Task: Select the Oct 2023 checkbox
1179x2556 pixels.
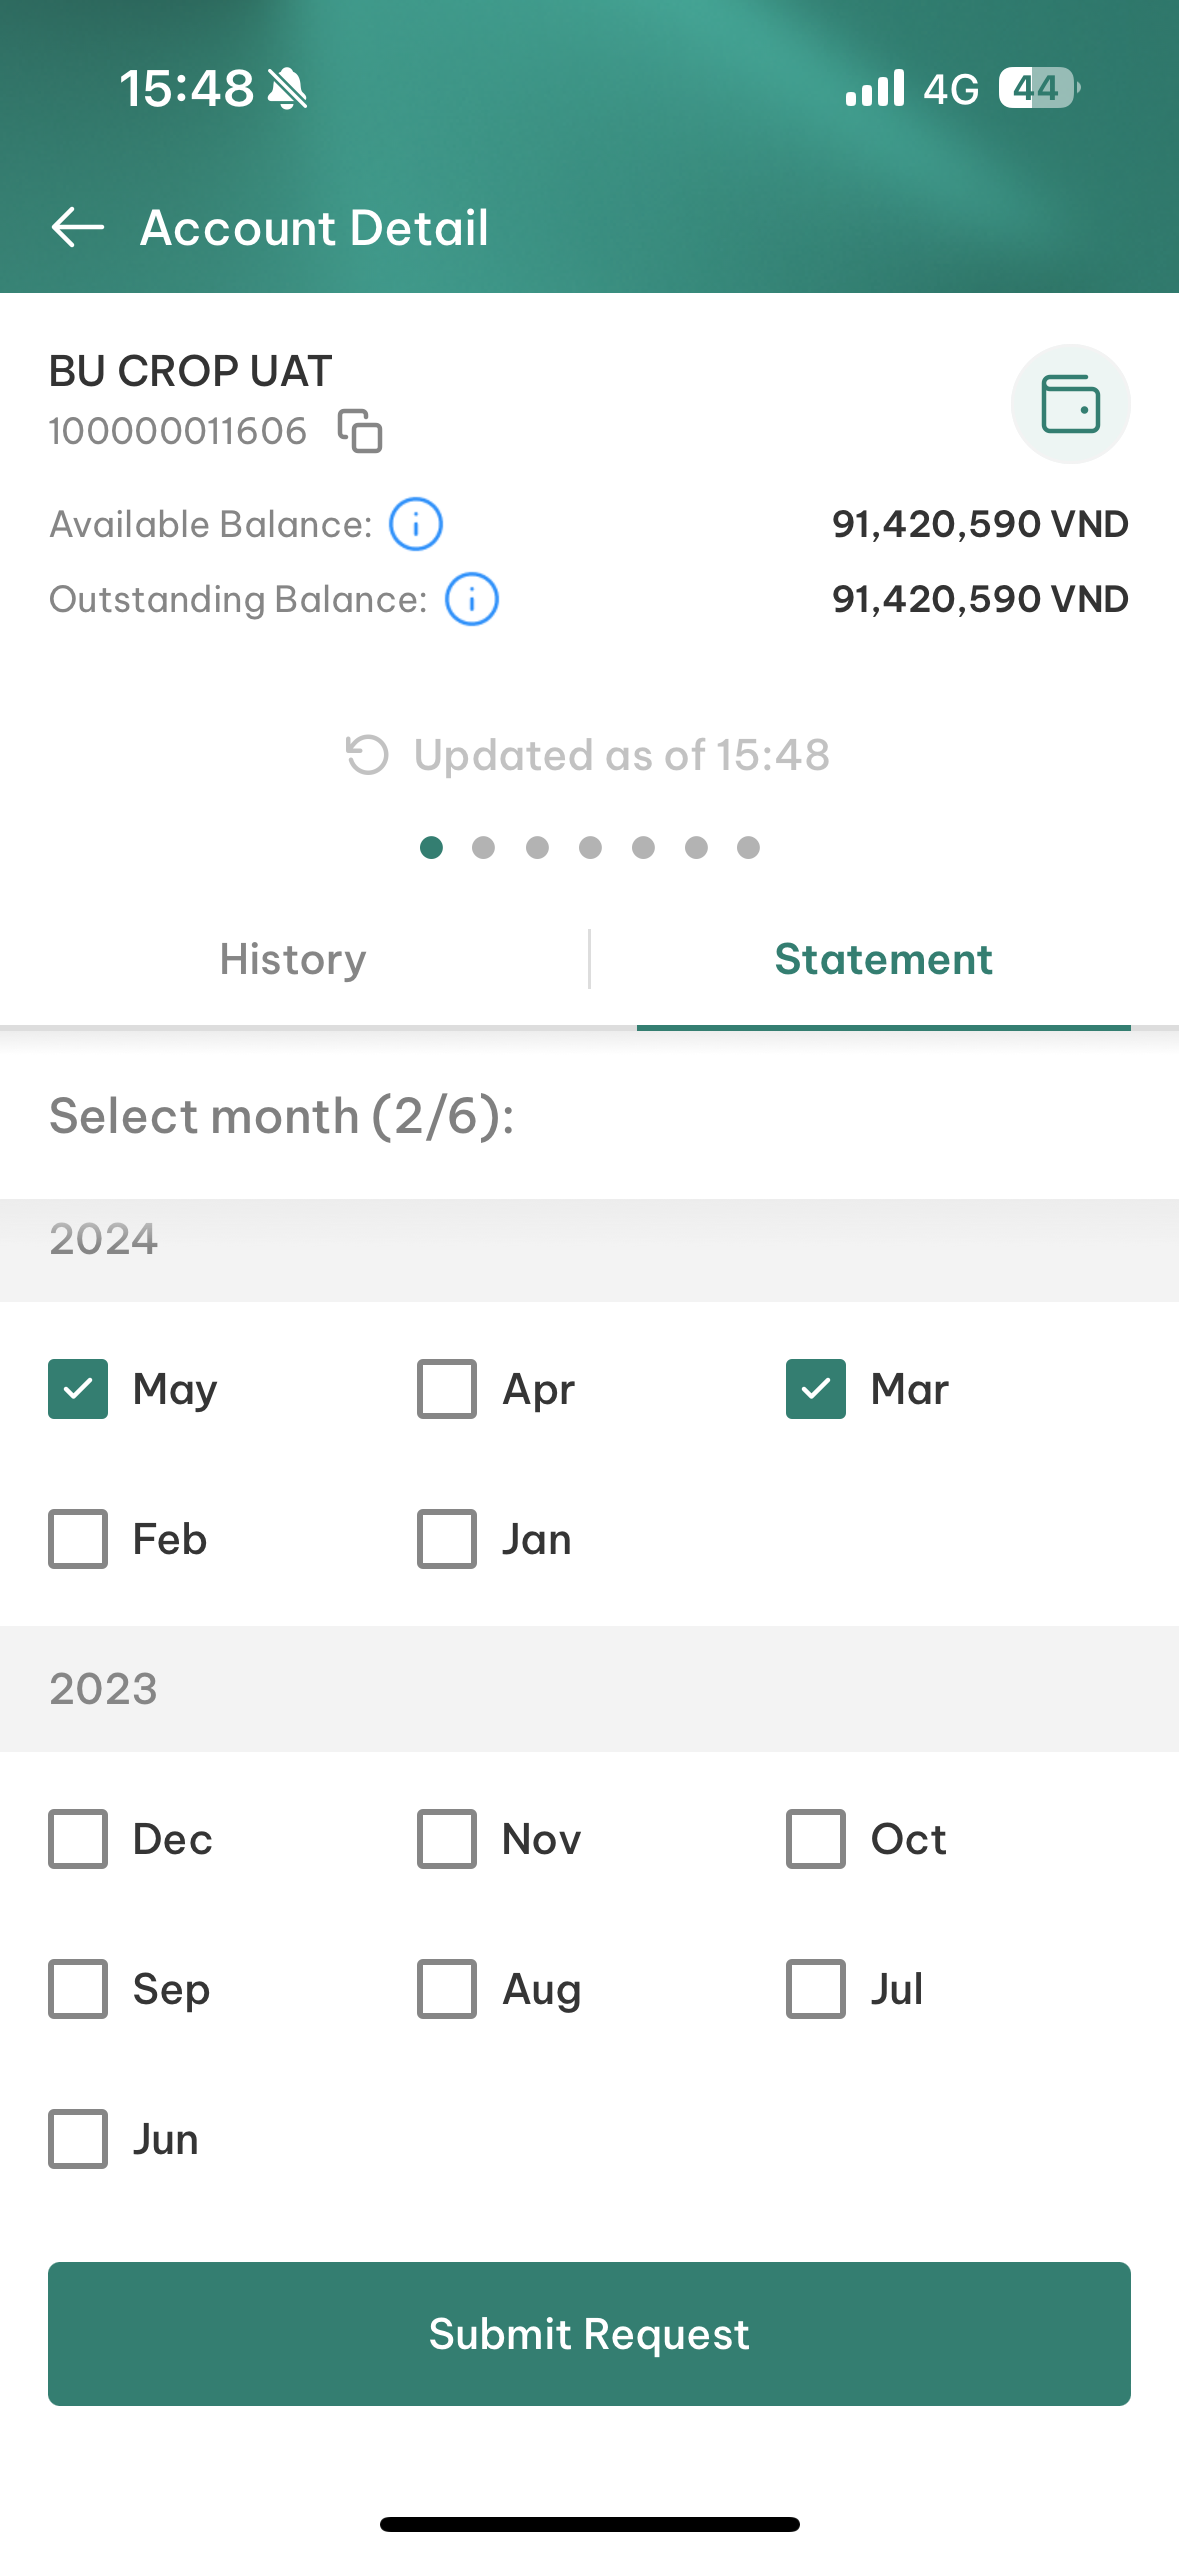Action: tap(816, 1839)
